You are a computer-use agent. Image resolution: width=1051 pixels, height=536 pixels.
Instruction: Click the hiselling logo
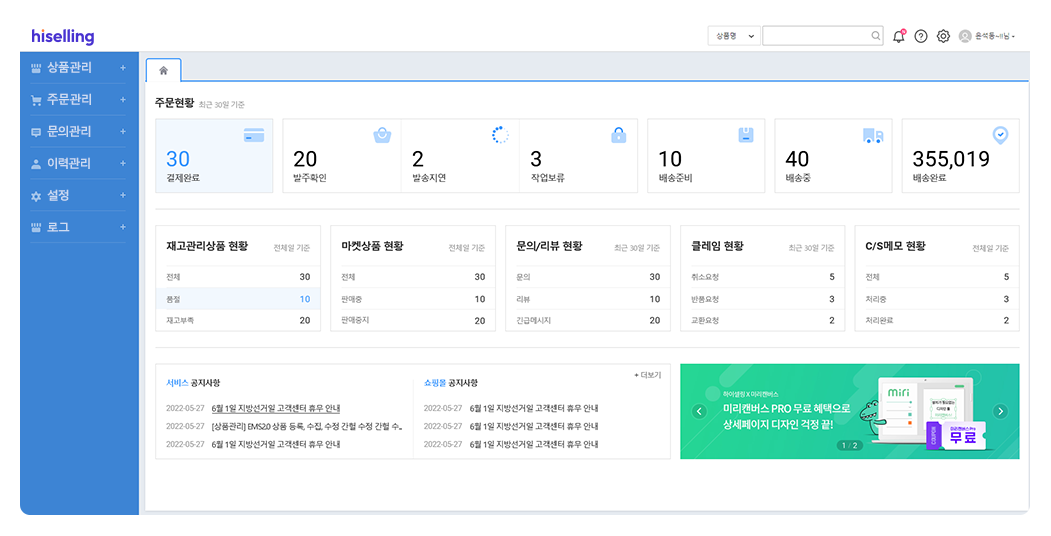point(62,36)
